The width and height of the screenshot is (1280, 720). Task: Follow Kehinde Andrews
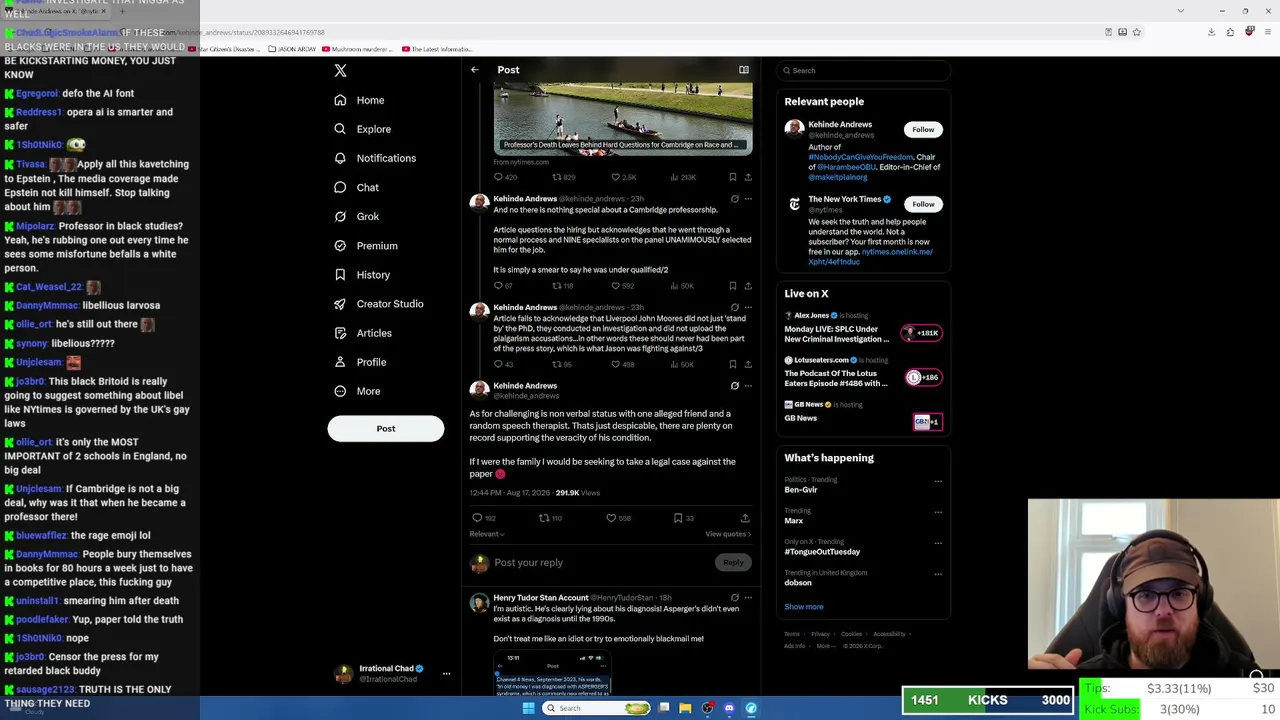pyautogui.click(x=923, y=129)
